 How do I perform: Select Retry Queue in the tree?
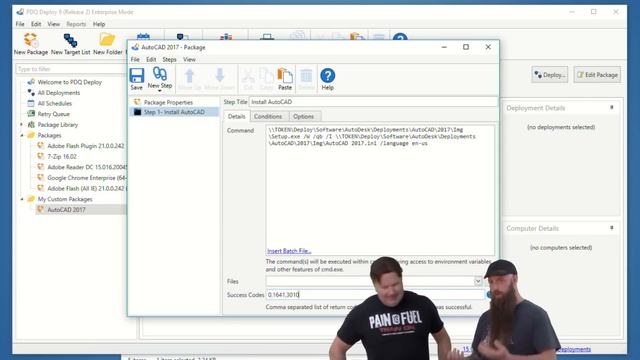pos(53,114)
